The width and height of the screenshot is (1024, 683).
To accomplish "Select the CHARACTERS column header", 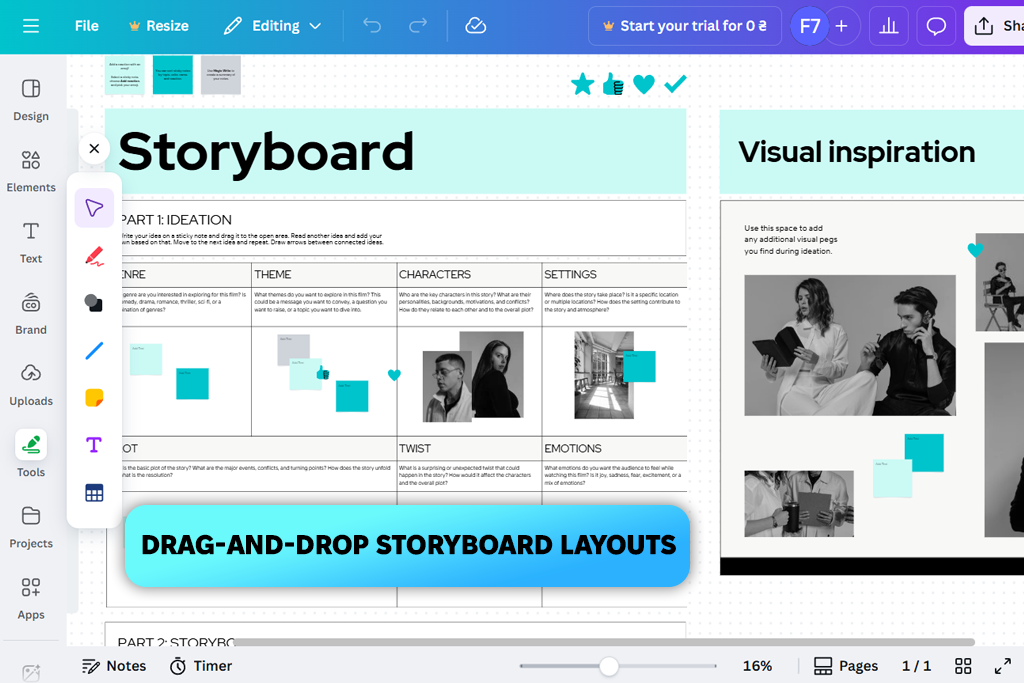I will click(x=435, y=274).
